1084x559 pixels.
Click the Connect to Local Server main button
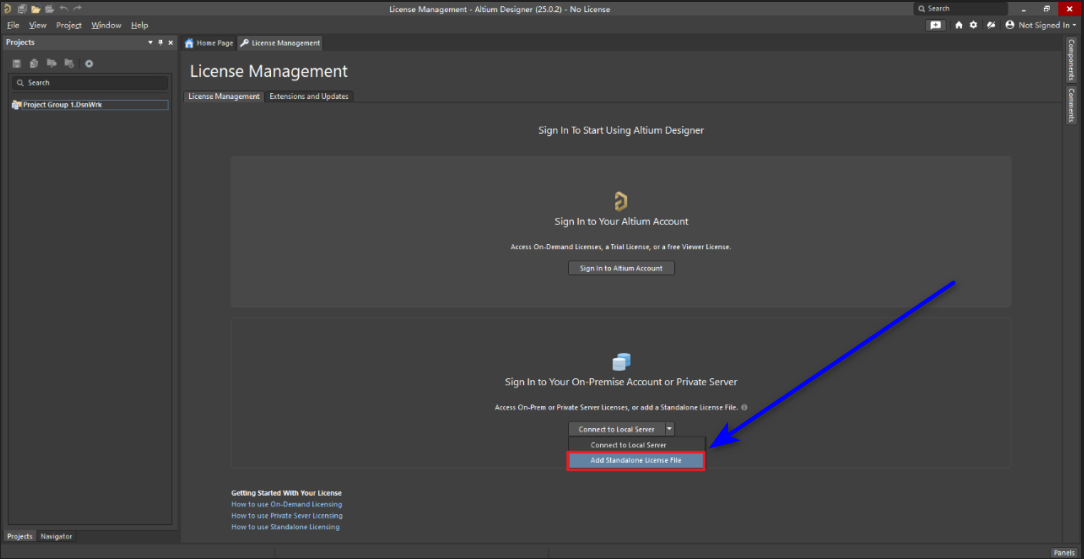tap(616, 429)
